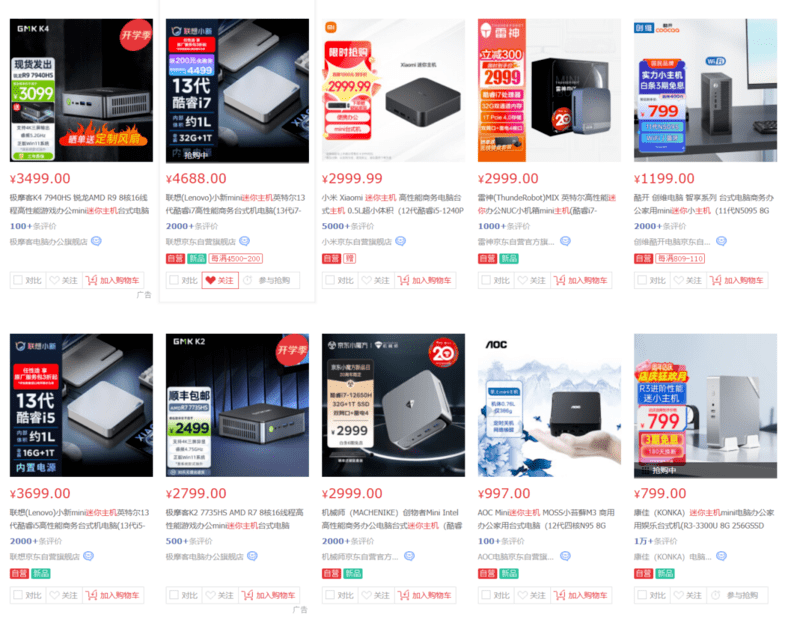Click the heart 关注 icon on the ¥1199 item

coord(678,280)
